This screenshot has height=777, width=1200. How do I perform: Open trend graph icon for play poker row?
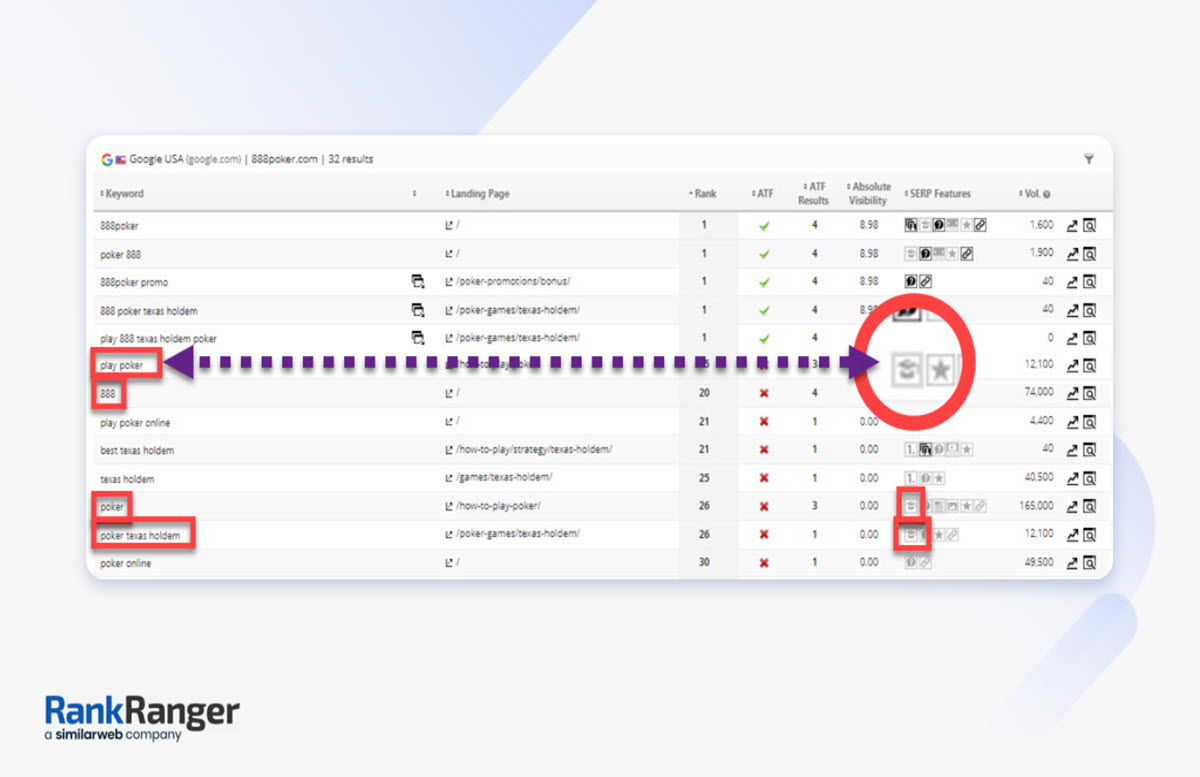pos(1072,366)
